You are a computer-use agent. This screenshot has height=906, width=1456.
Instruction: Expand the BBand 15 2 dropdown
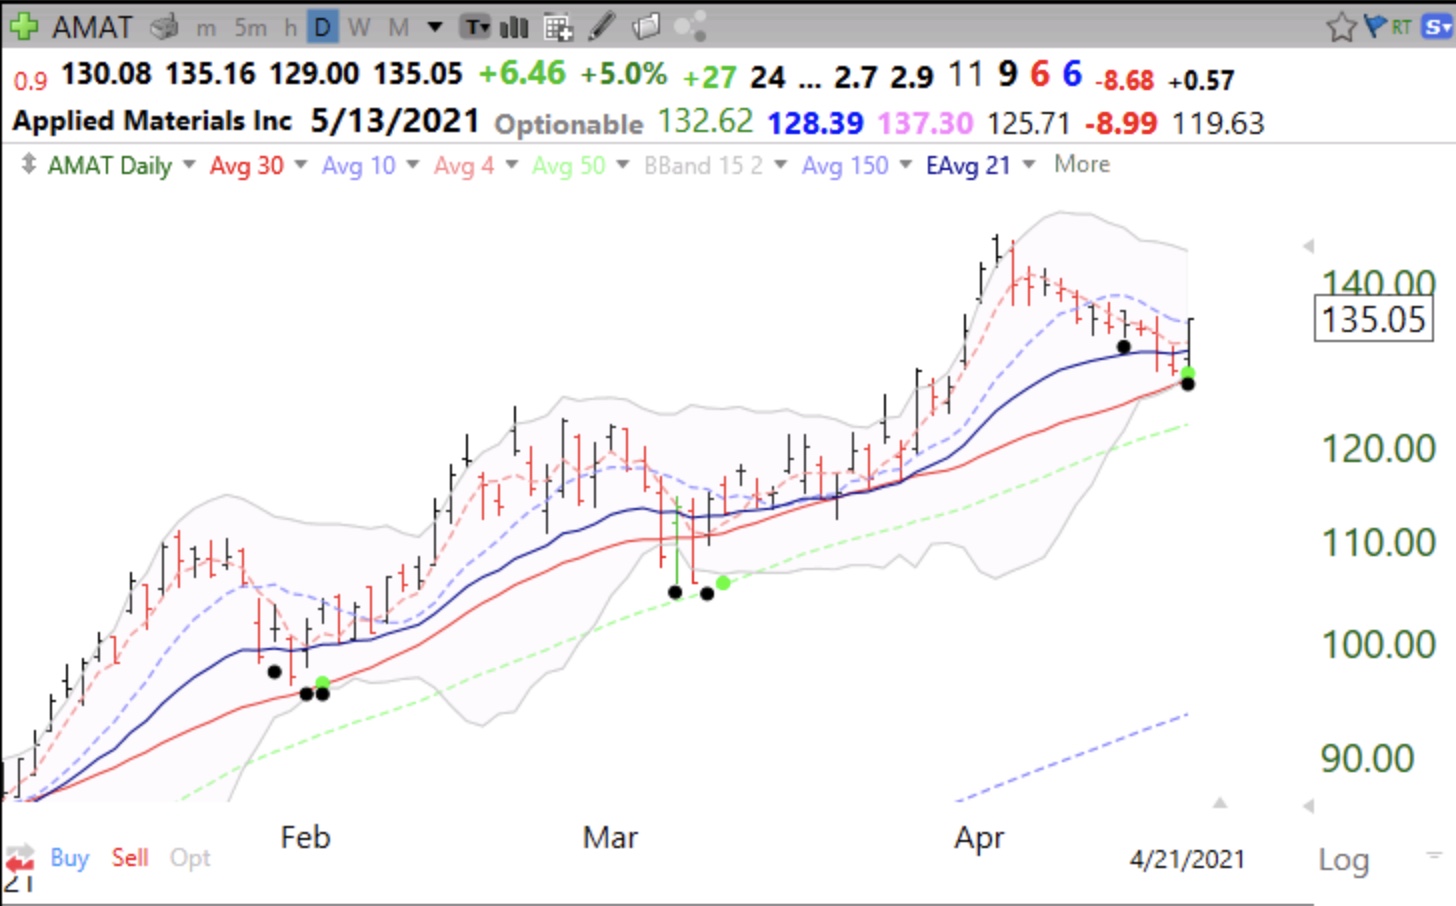click(x=780, y=164)
